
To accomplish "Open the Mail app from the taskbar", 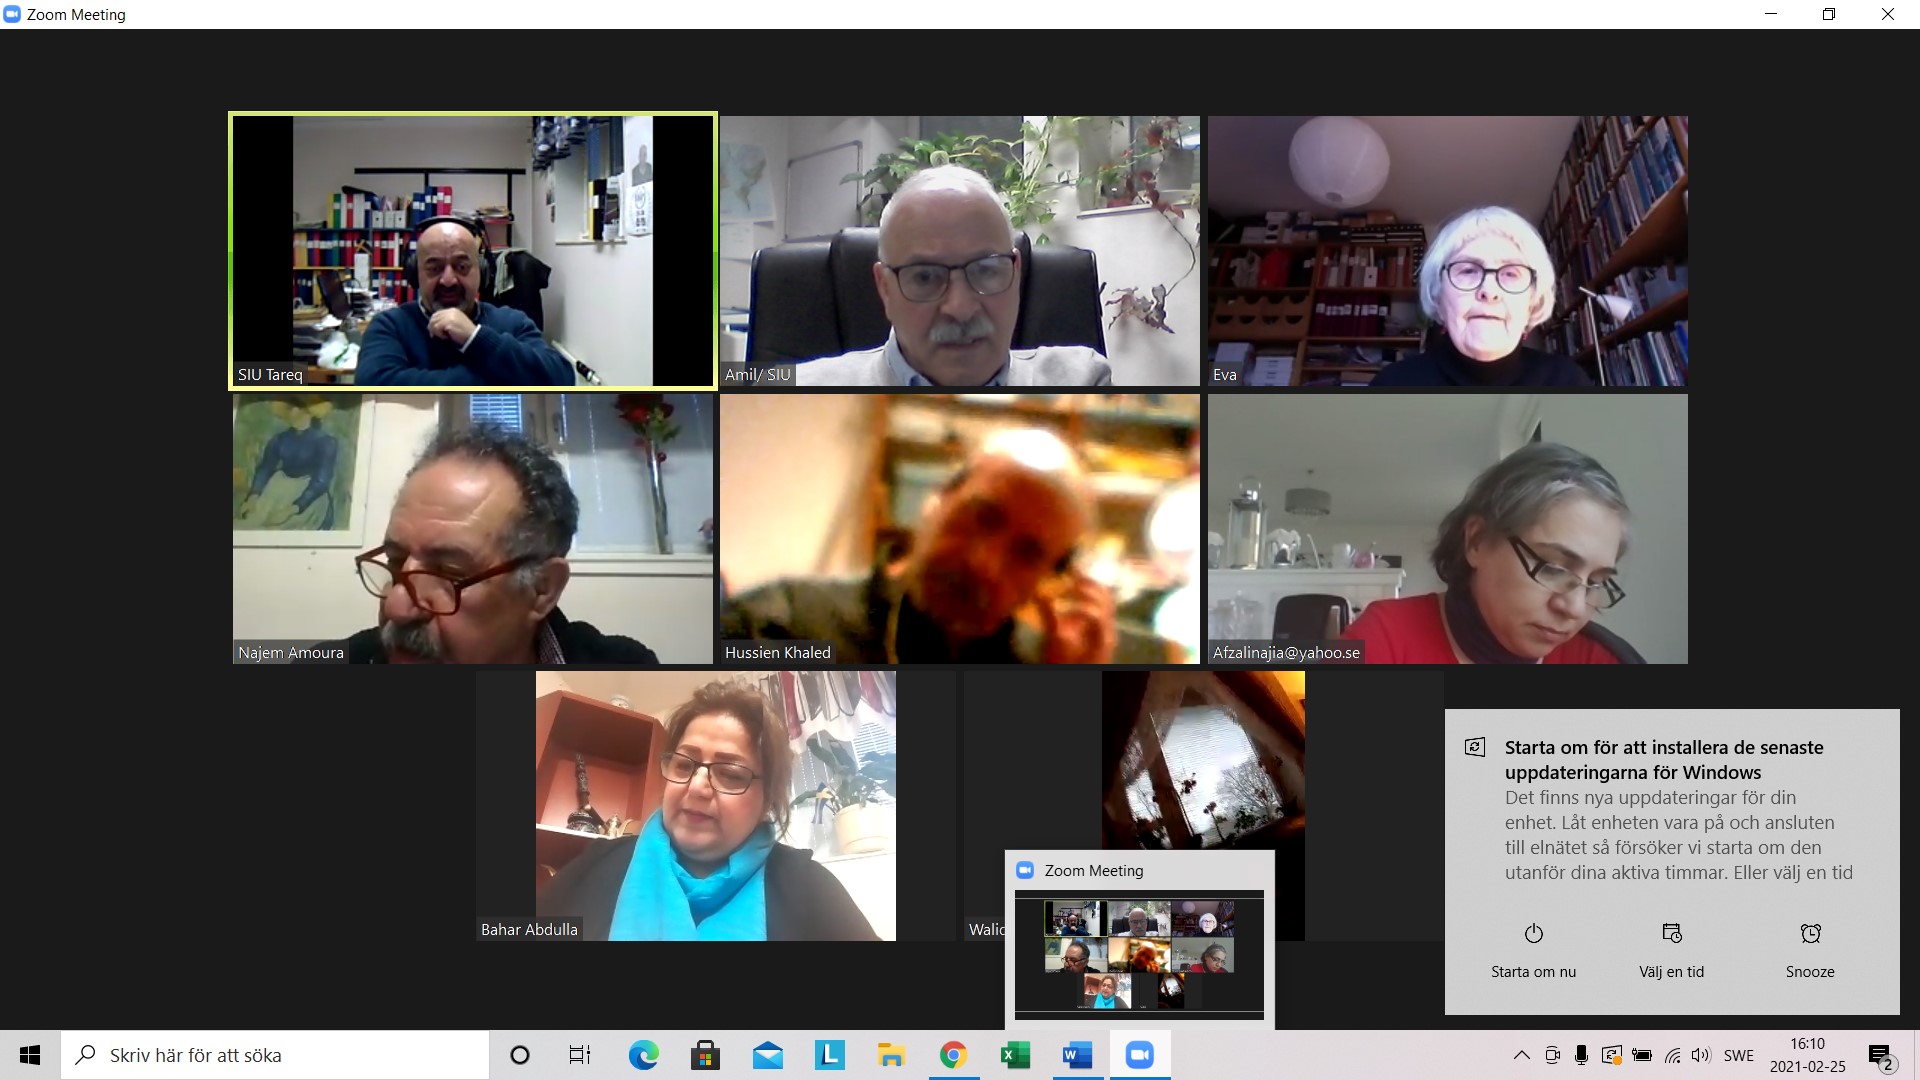I will click(767, 1055).
